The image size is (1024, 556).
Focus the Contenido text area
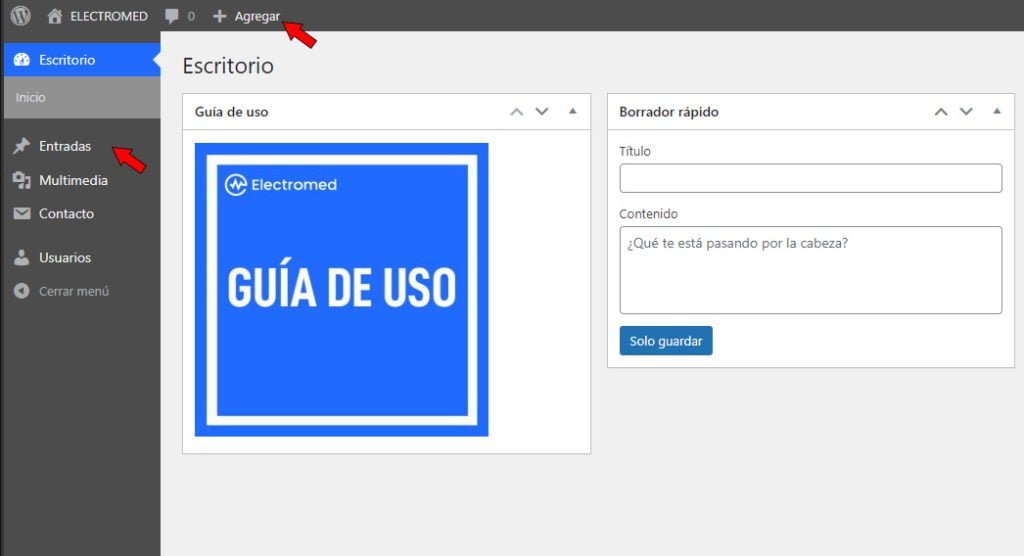[x=810, y=270]
